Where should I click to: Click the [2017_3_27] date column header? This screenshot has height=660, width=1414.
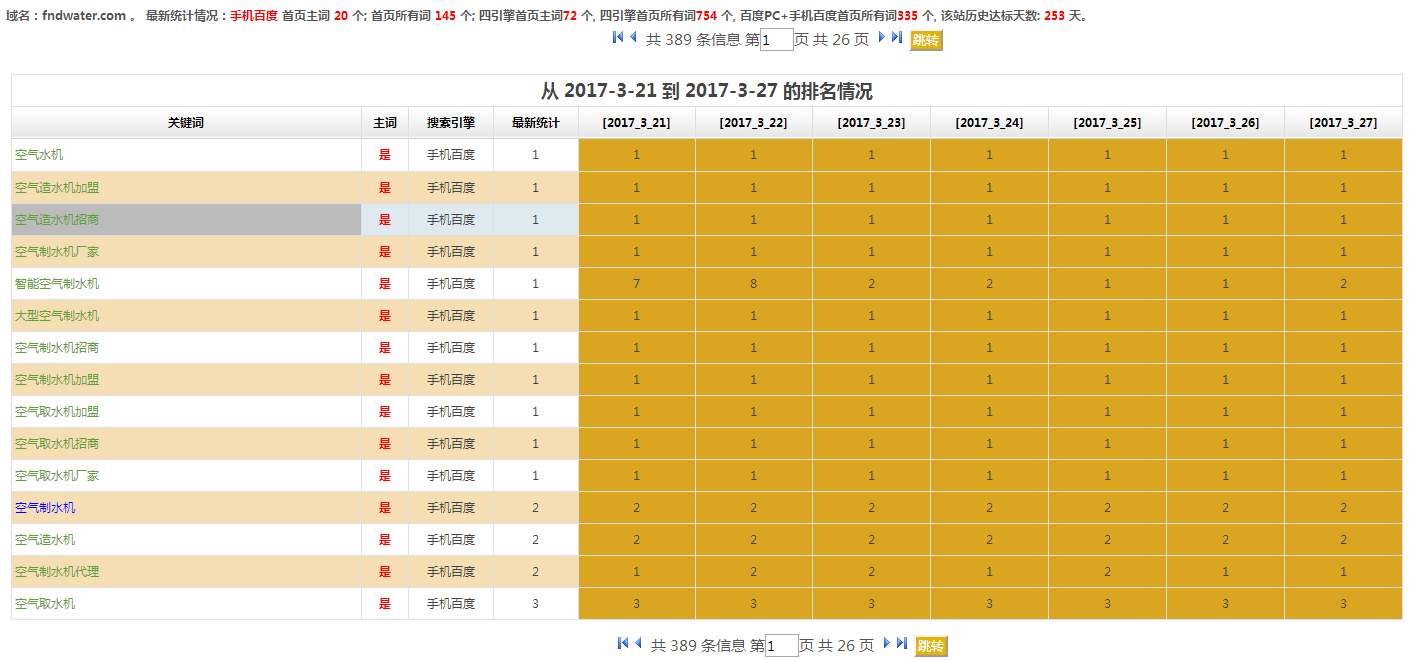(x=1343, y=123)
